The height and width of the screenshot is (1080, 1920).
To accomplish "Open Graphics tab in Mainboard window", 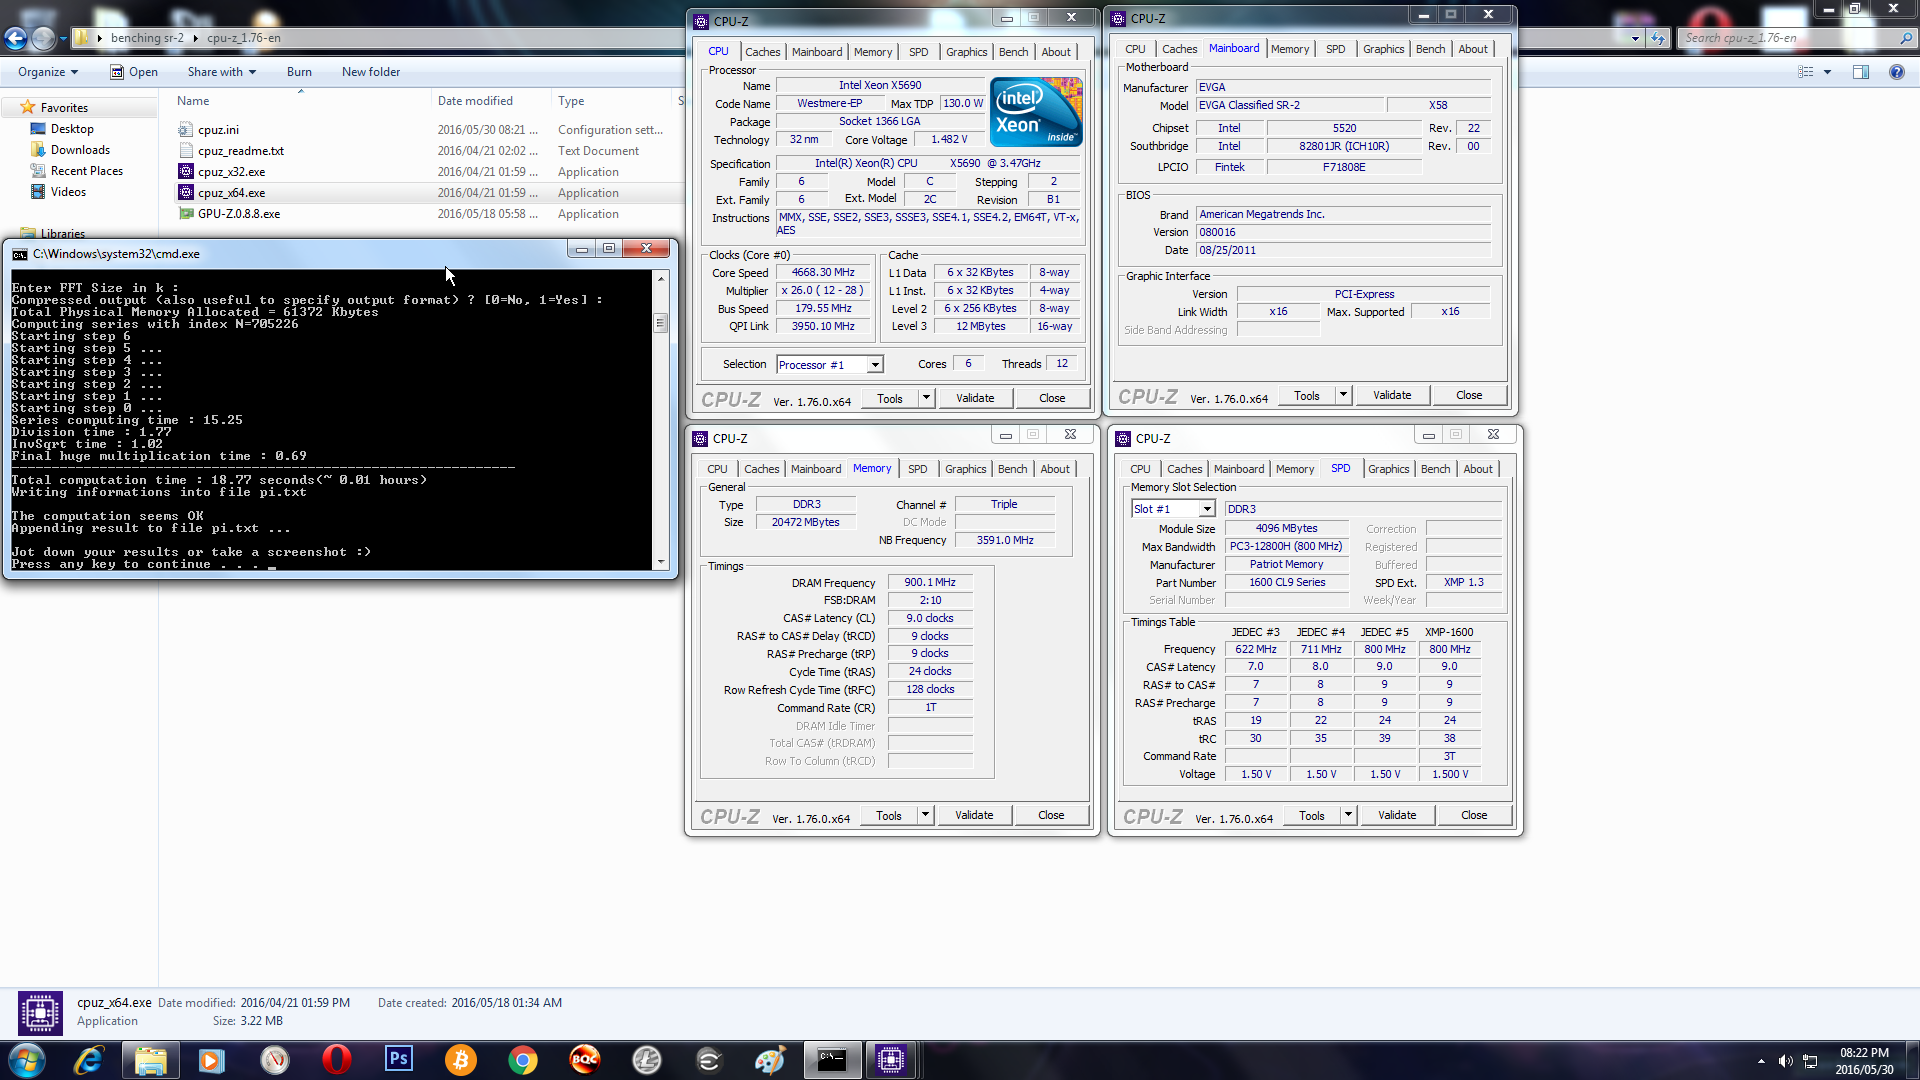I will [1383, 49].
